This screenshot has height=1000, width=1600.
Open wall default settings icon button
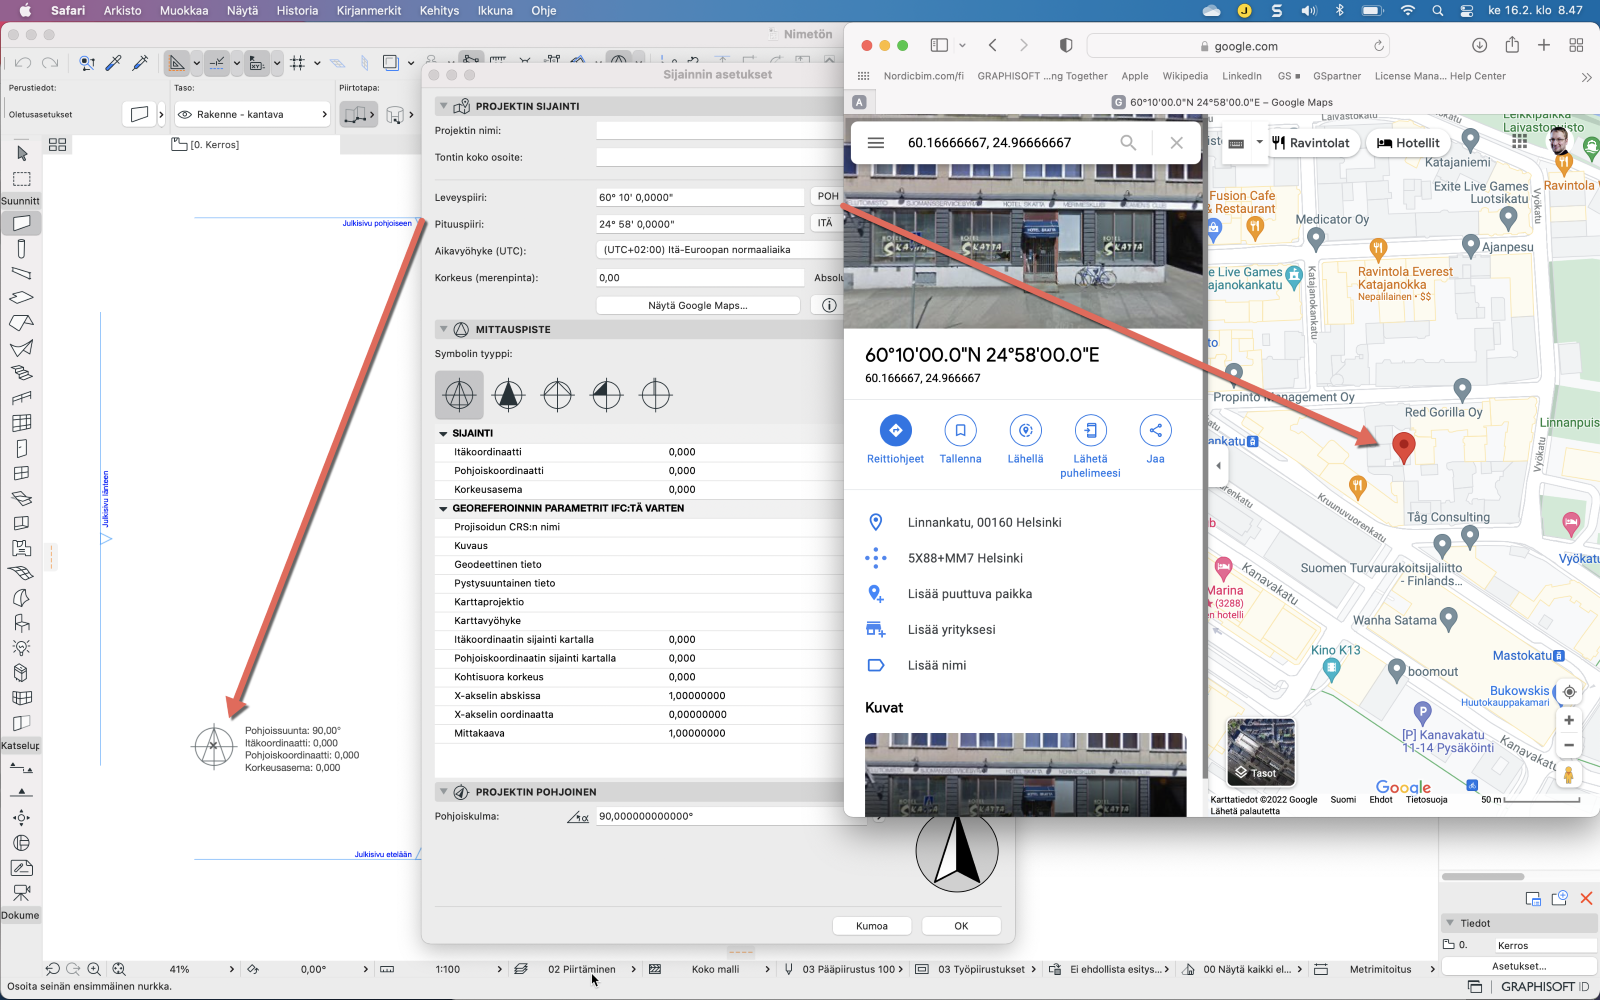coord(140,114)
